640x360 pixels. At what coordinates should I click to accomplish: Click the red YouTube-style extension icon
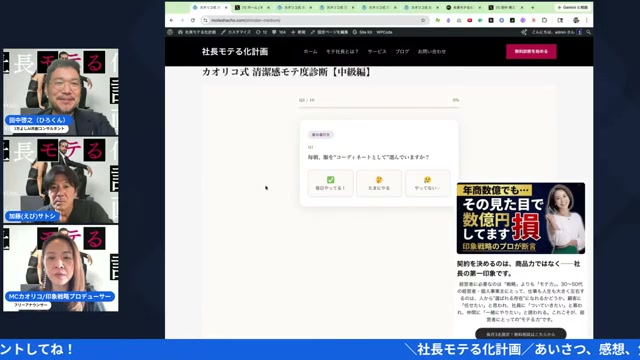470,20
